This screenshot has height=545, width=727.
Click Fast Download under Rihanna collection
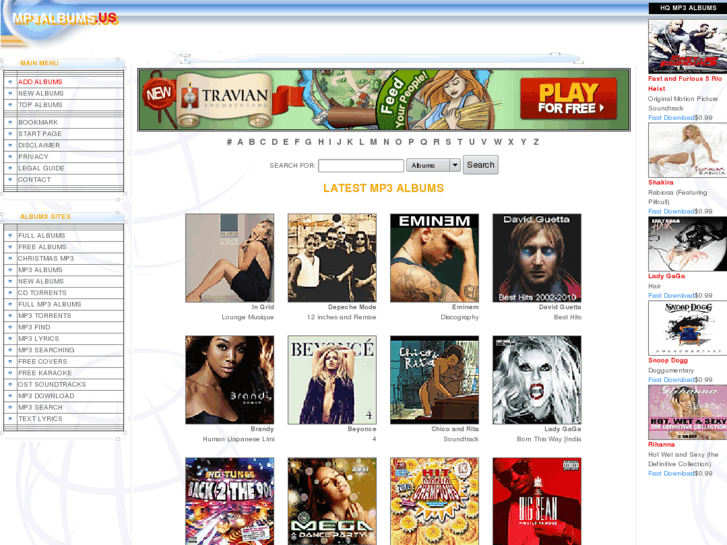click(x=671, y=474)
